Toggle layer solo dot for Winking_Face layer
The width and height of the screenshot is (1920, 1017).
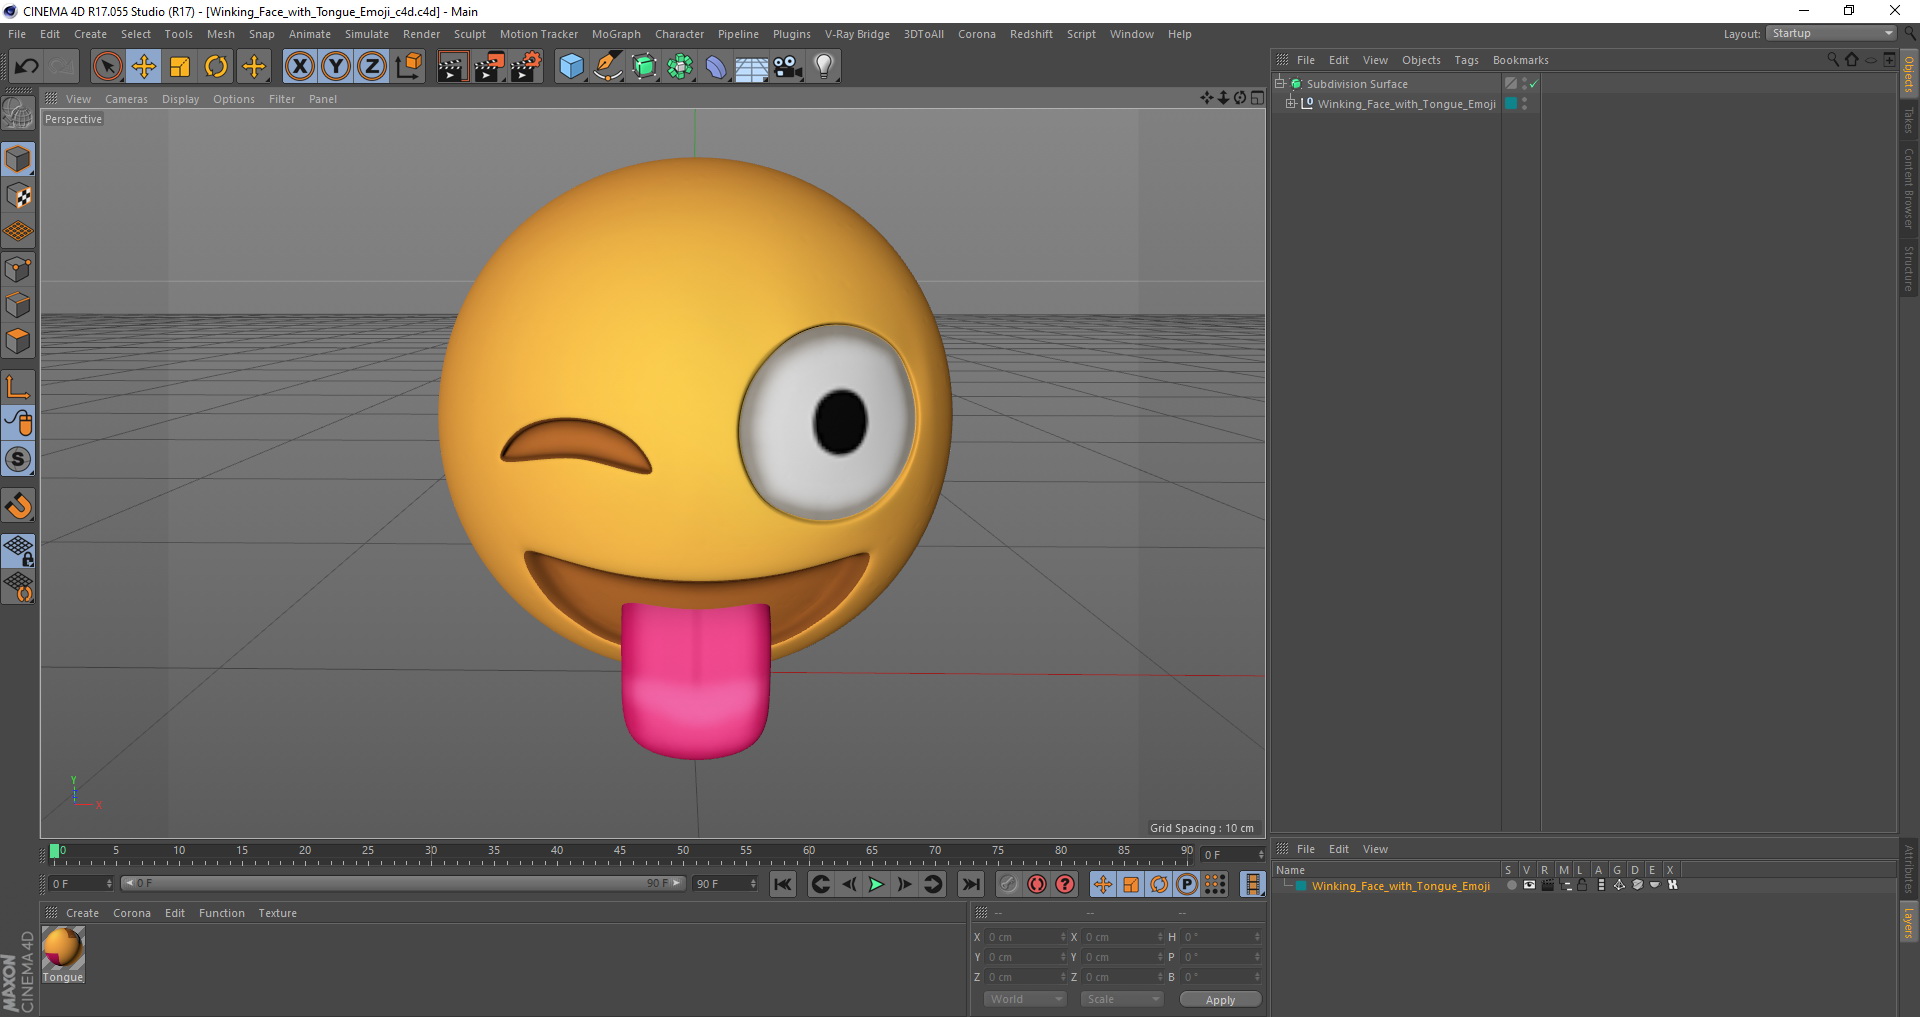click(1511, 885)
